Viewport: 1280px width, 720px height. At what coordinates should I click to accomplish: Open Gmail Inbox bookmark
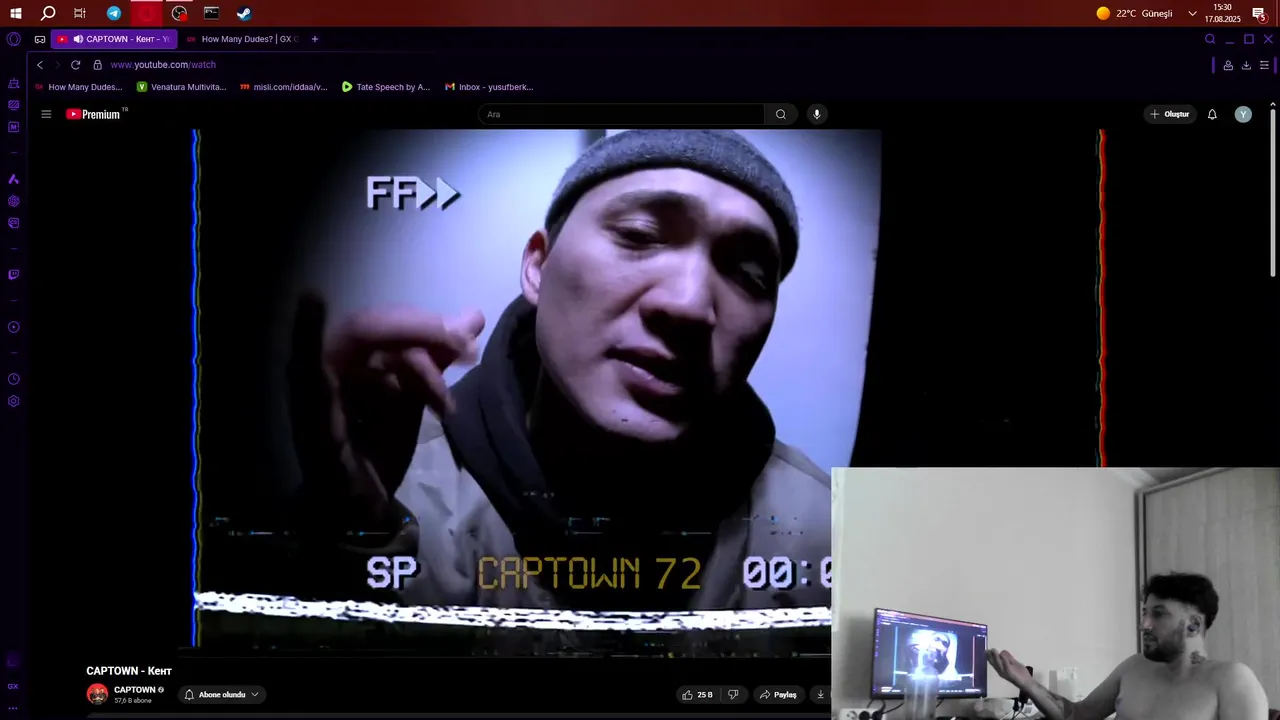489,87
